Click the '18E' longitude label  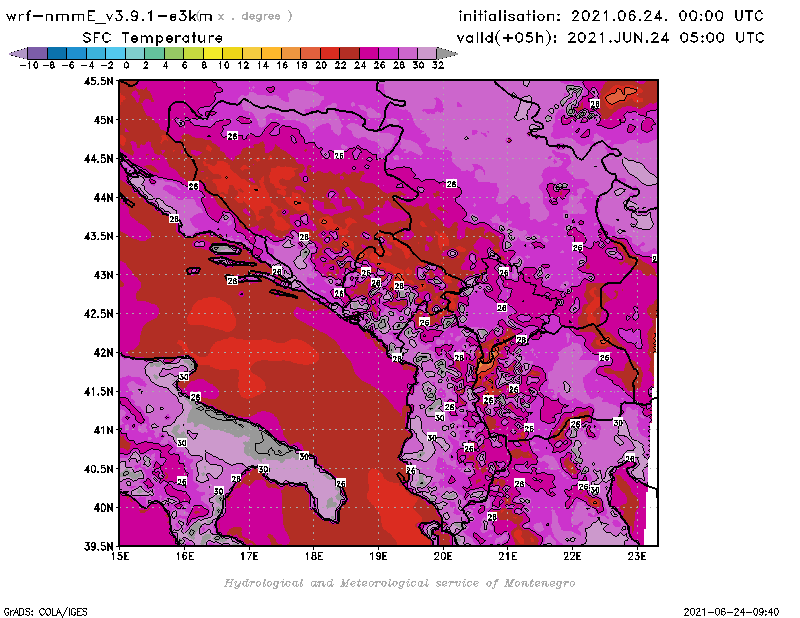click(x=314, y=556)
